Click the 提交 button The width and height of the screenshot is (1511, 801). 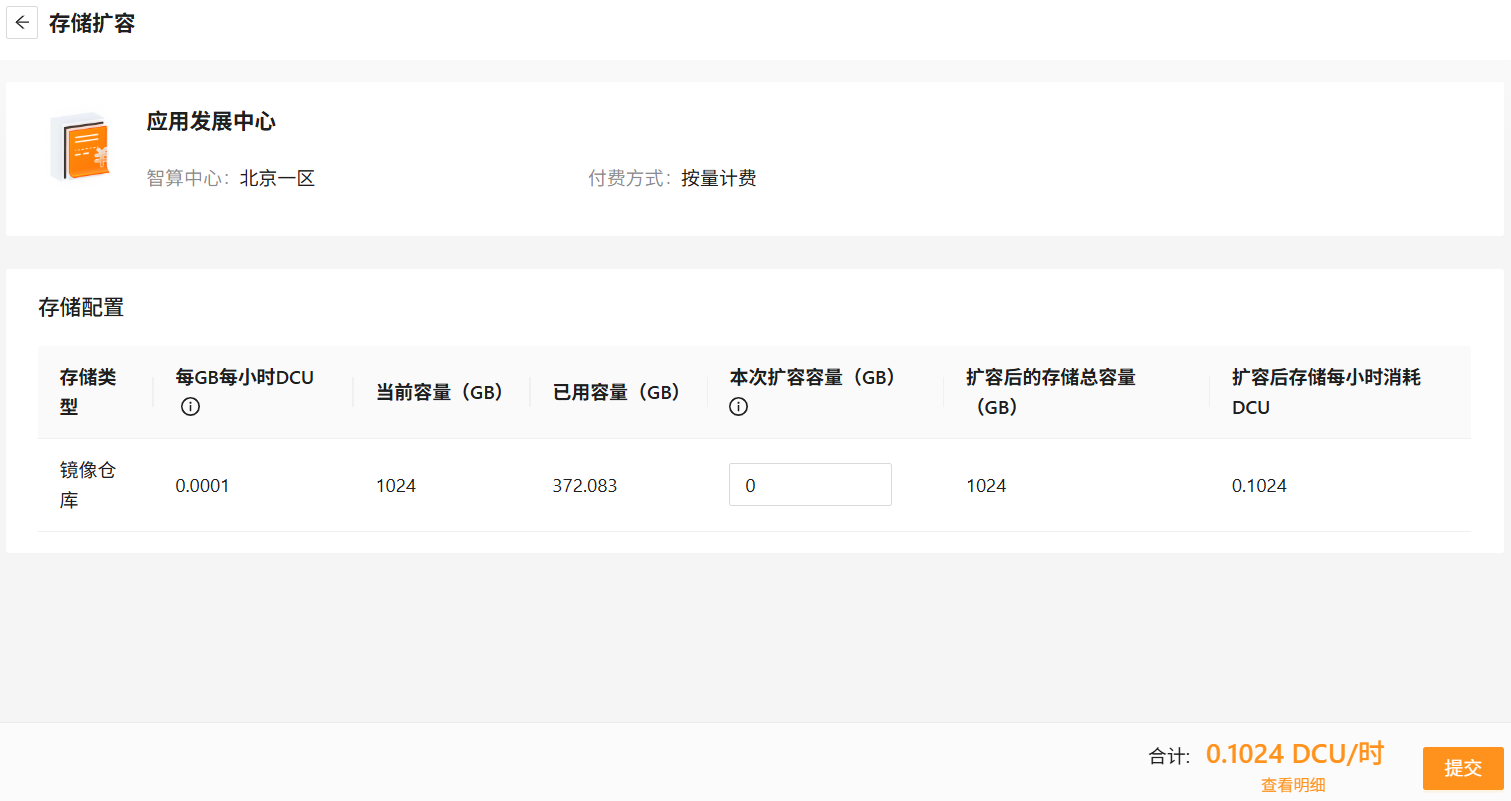1463,768
